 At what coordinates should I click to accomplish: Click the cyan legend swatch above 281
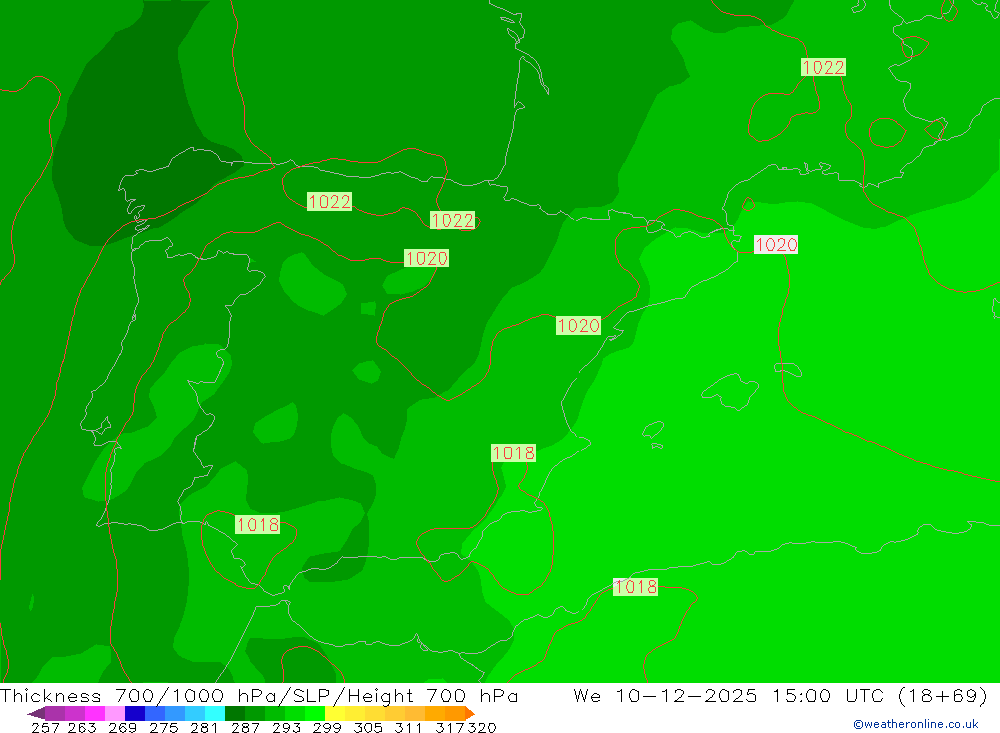[x=215, y=713]
